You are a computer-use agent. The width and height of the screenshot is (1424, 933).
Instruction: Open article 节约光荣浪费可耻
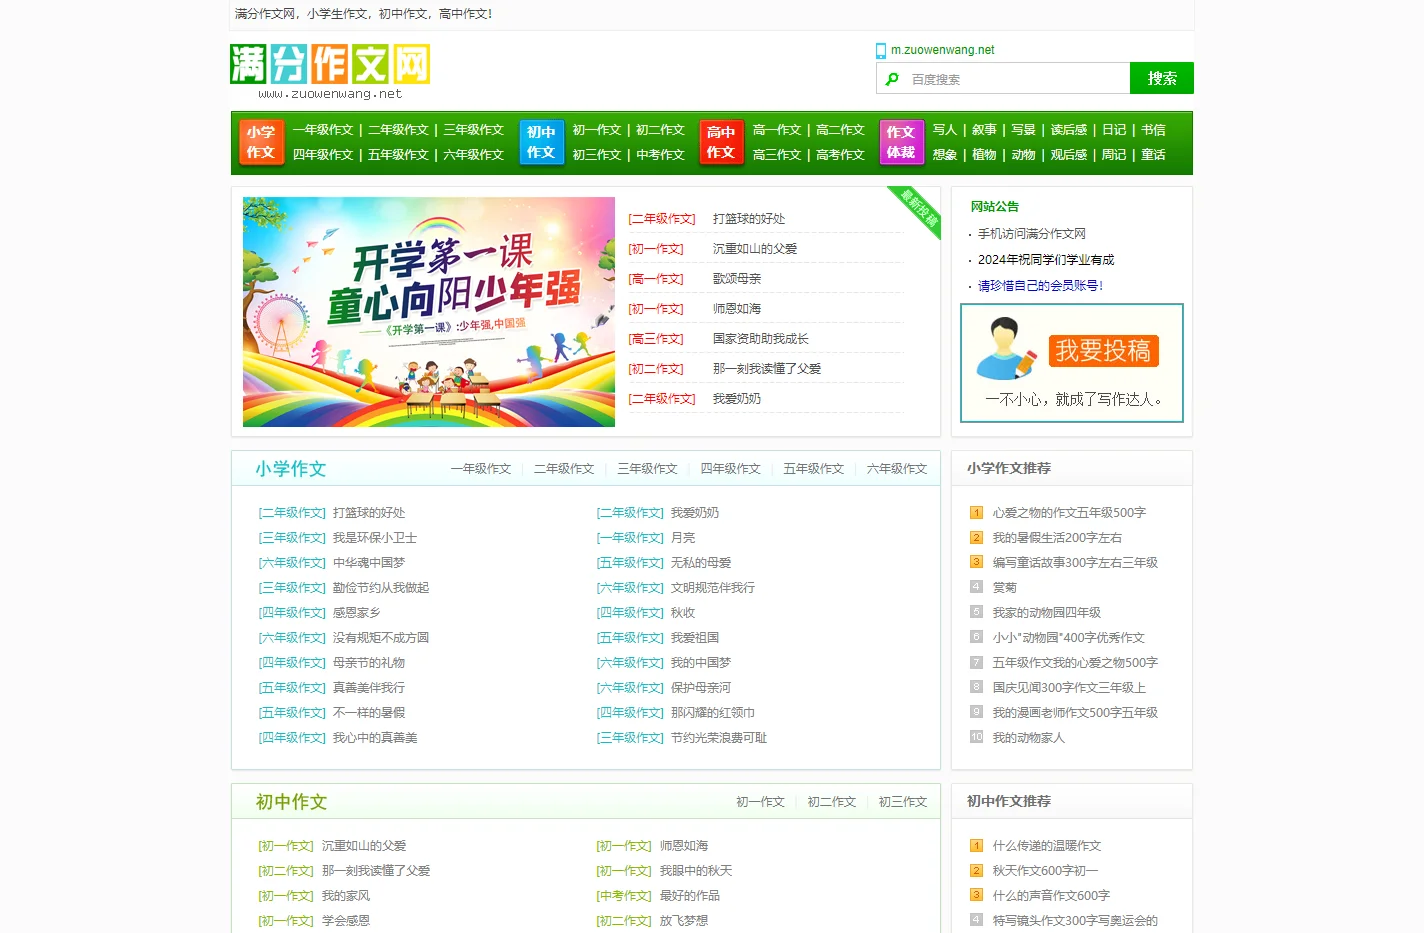click(x=719, y=738)
